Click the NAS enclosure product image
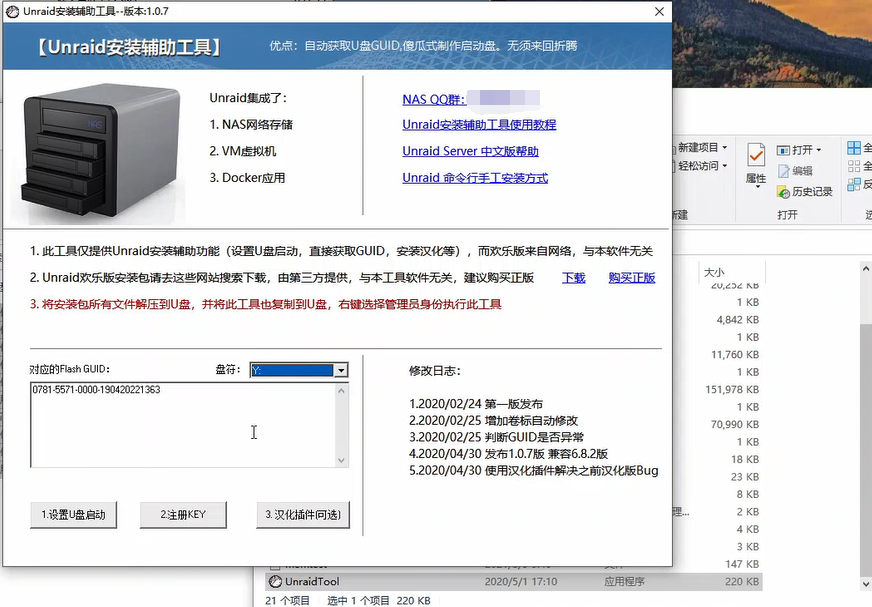 pyautogui.click(x=100, y=150)
